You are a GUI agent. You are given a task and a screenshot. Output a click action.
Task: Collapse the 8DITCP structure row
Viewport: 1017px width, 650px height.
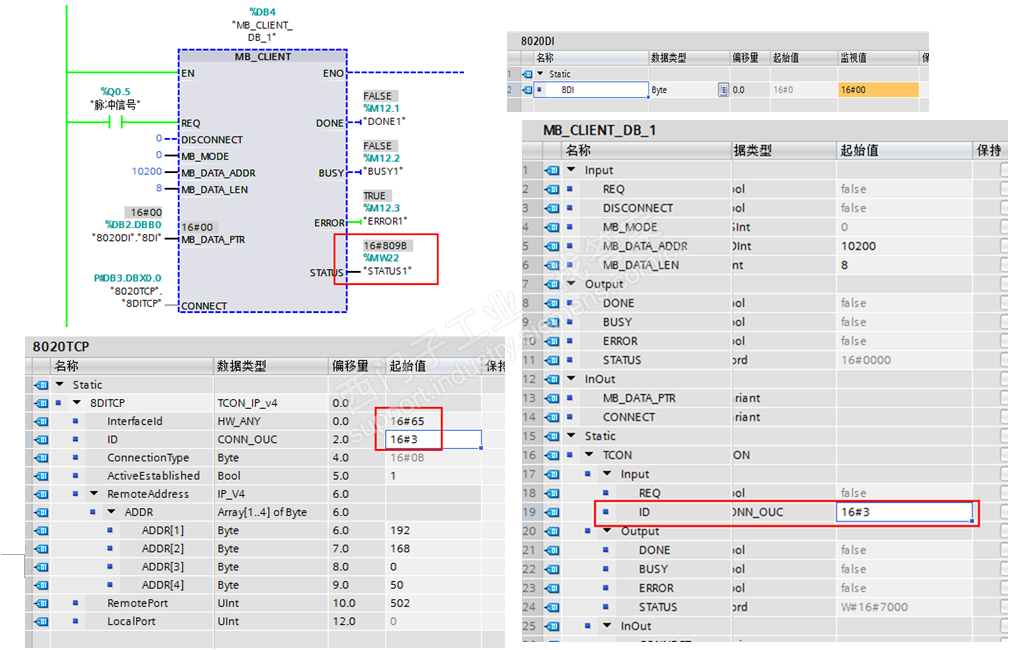pyautogui.click(x=77, y=403)
